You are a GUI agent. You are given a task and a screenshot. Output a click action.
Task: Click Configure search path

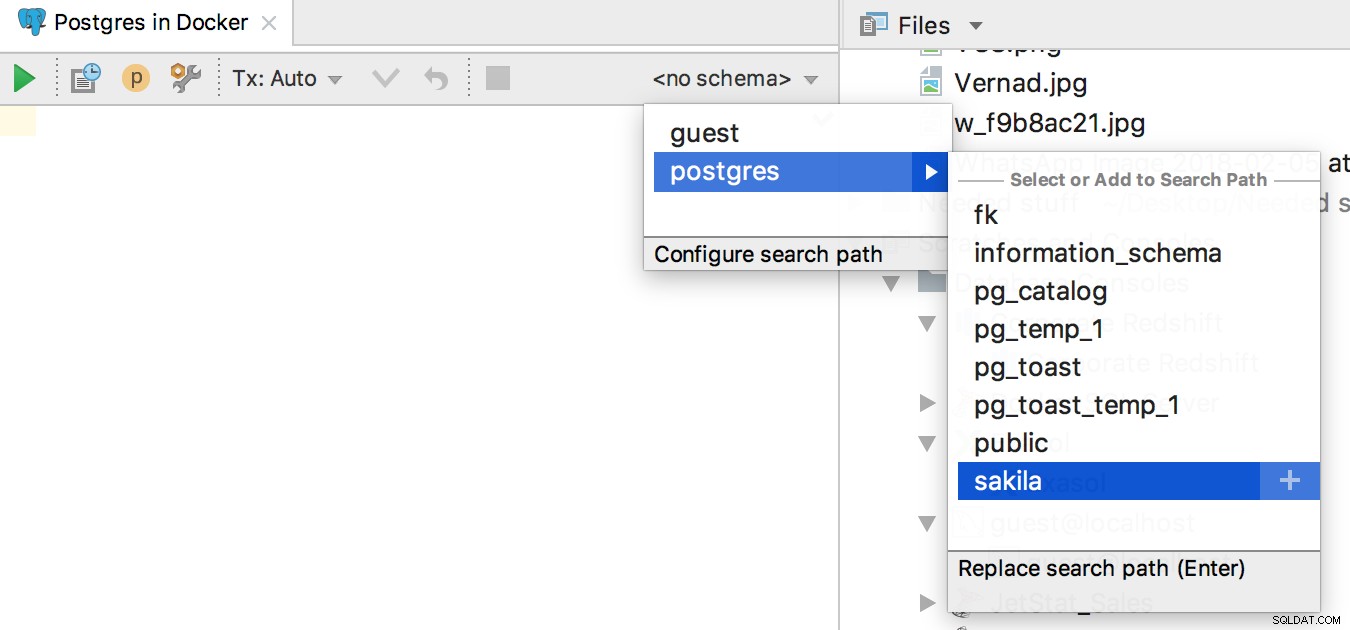point(768,254)
